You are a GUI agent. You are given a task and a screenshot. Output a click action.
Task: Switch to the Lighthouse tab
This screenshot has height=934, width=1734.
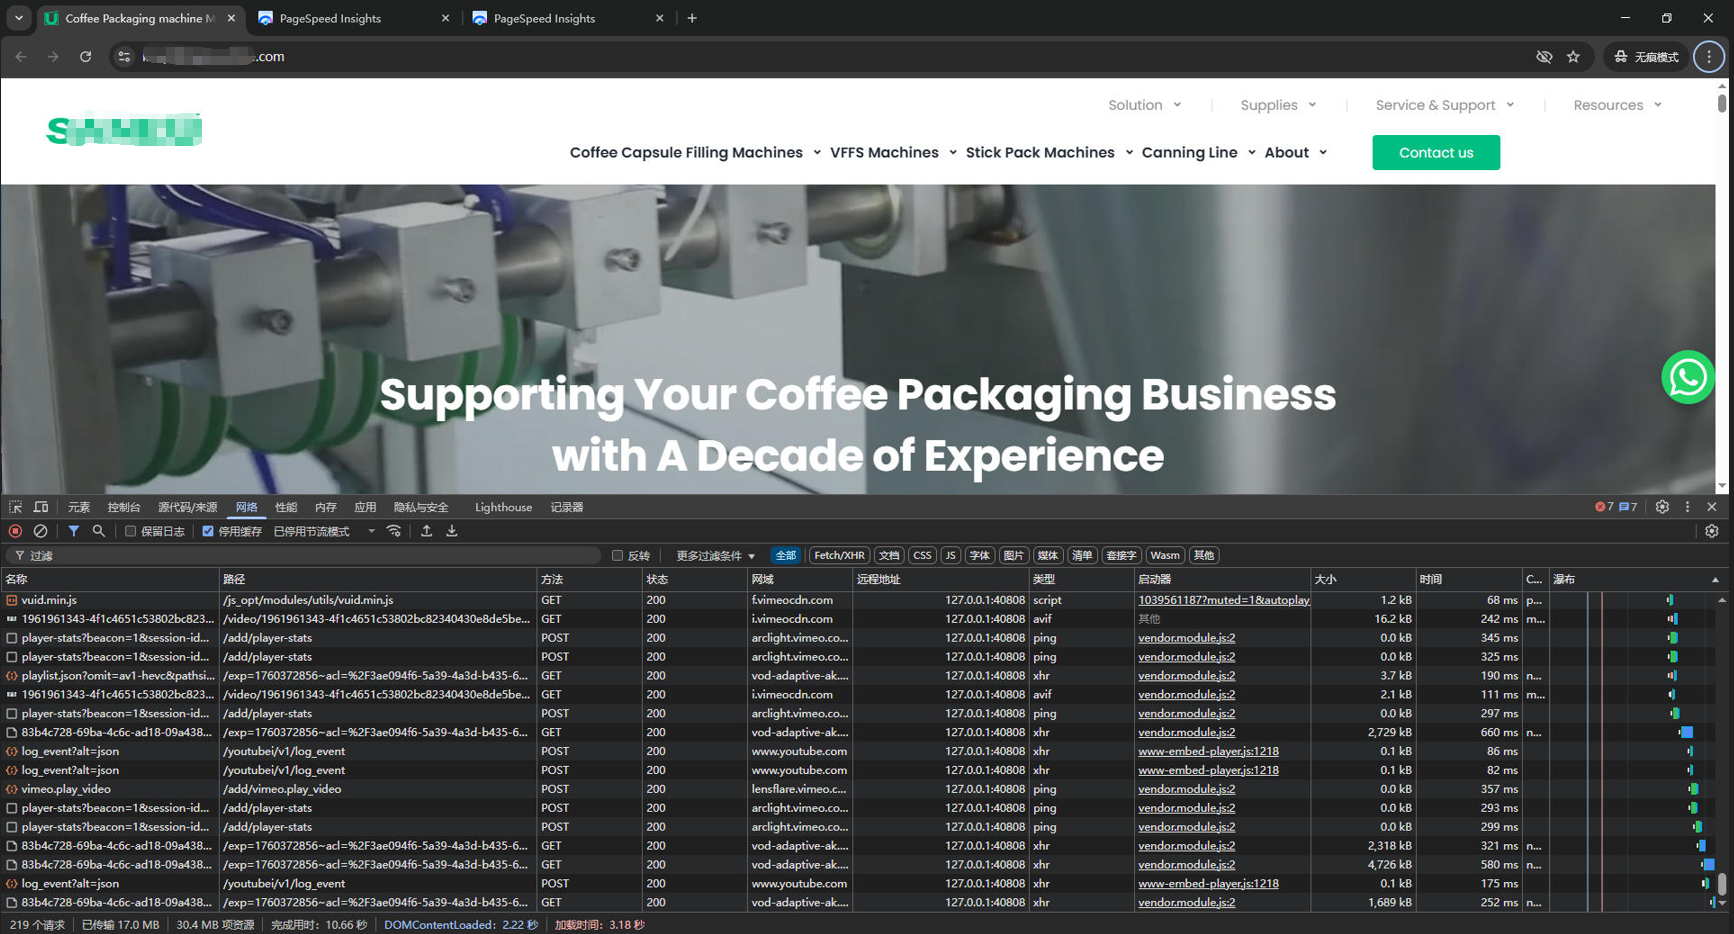tap(503, 507)
